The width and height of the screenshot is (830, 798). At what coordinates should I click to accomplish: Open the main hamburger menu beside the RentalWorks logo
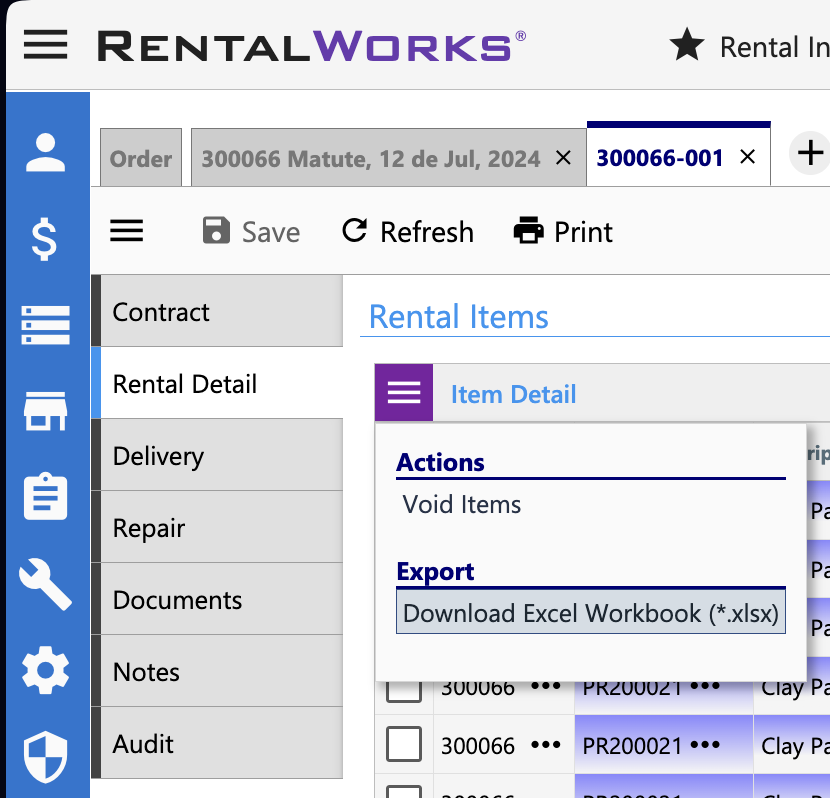point(46,44)
